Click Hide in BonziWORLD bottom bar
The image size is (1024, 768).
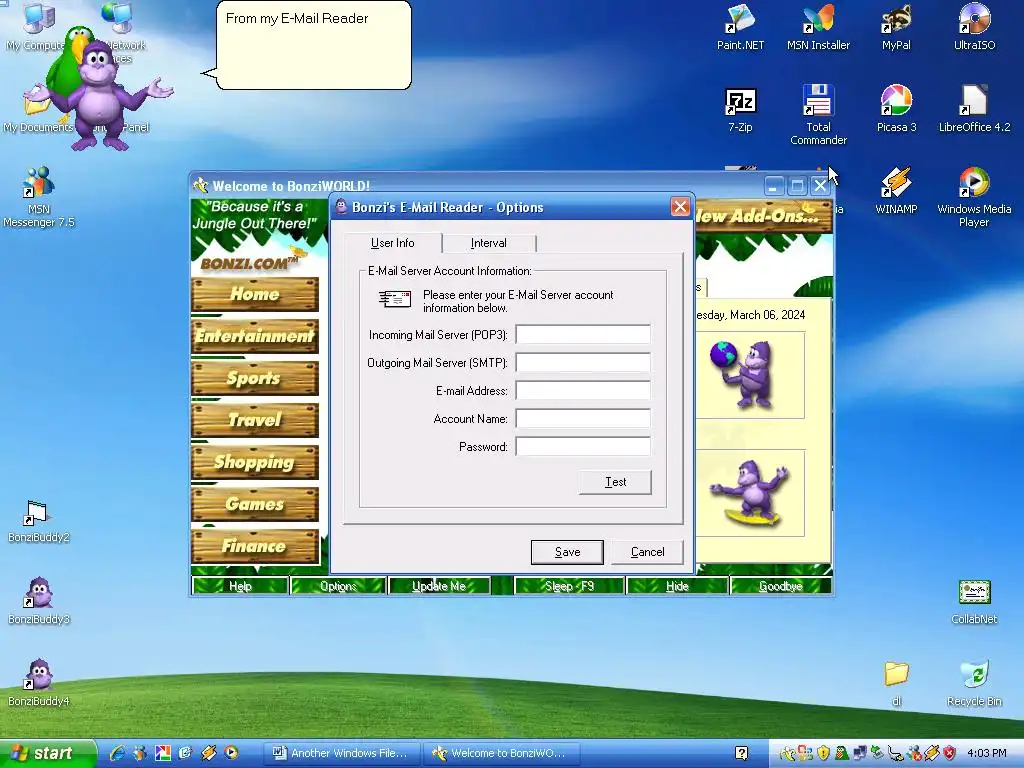[x=677, y=586]
